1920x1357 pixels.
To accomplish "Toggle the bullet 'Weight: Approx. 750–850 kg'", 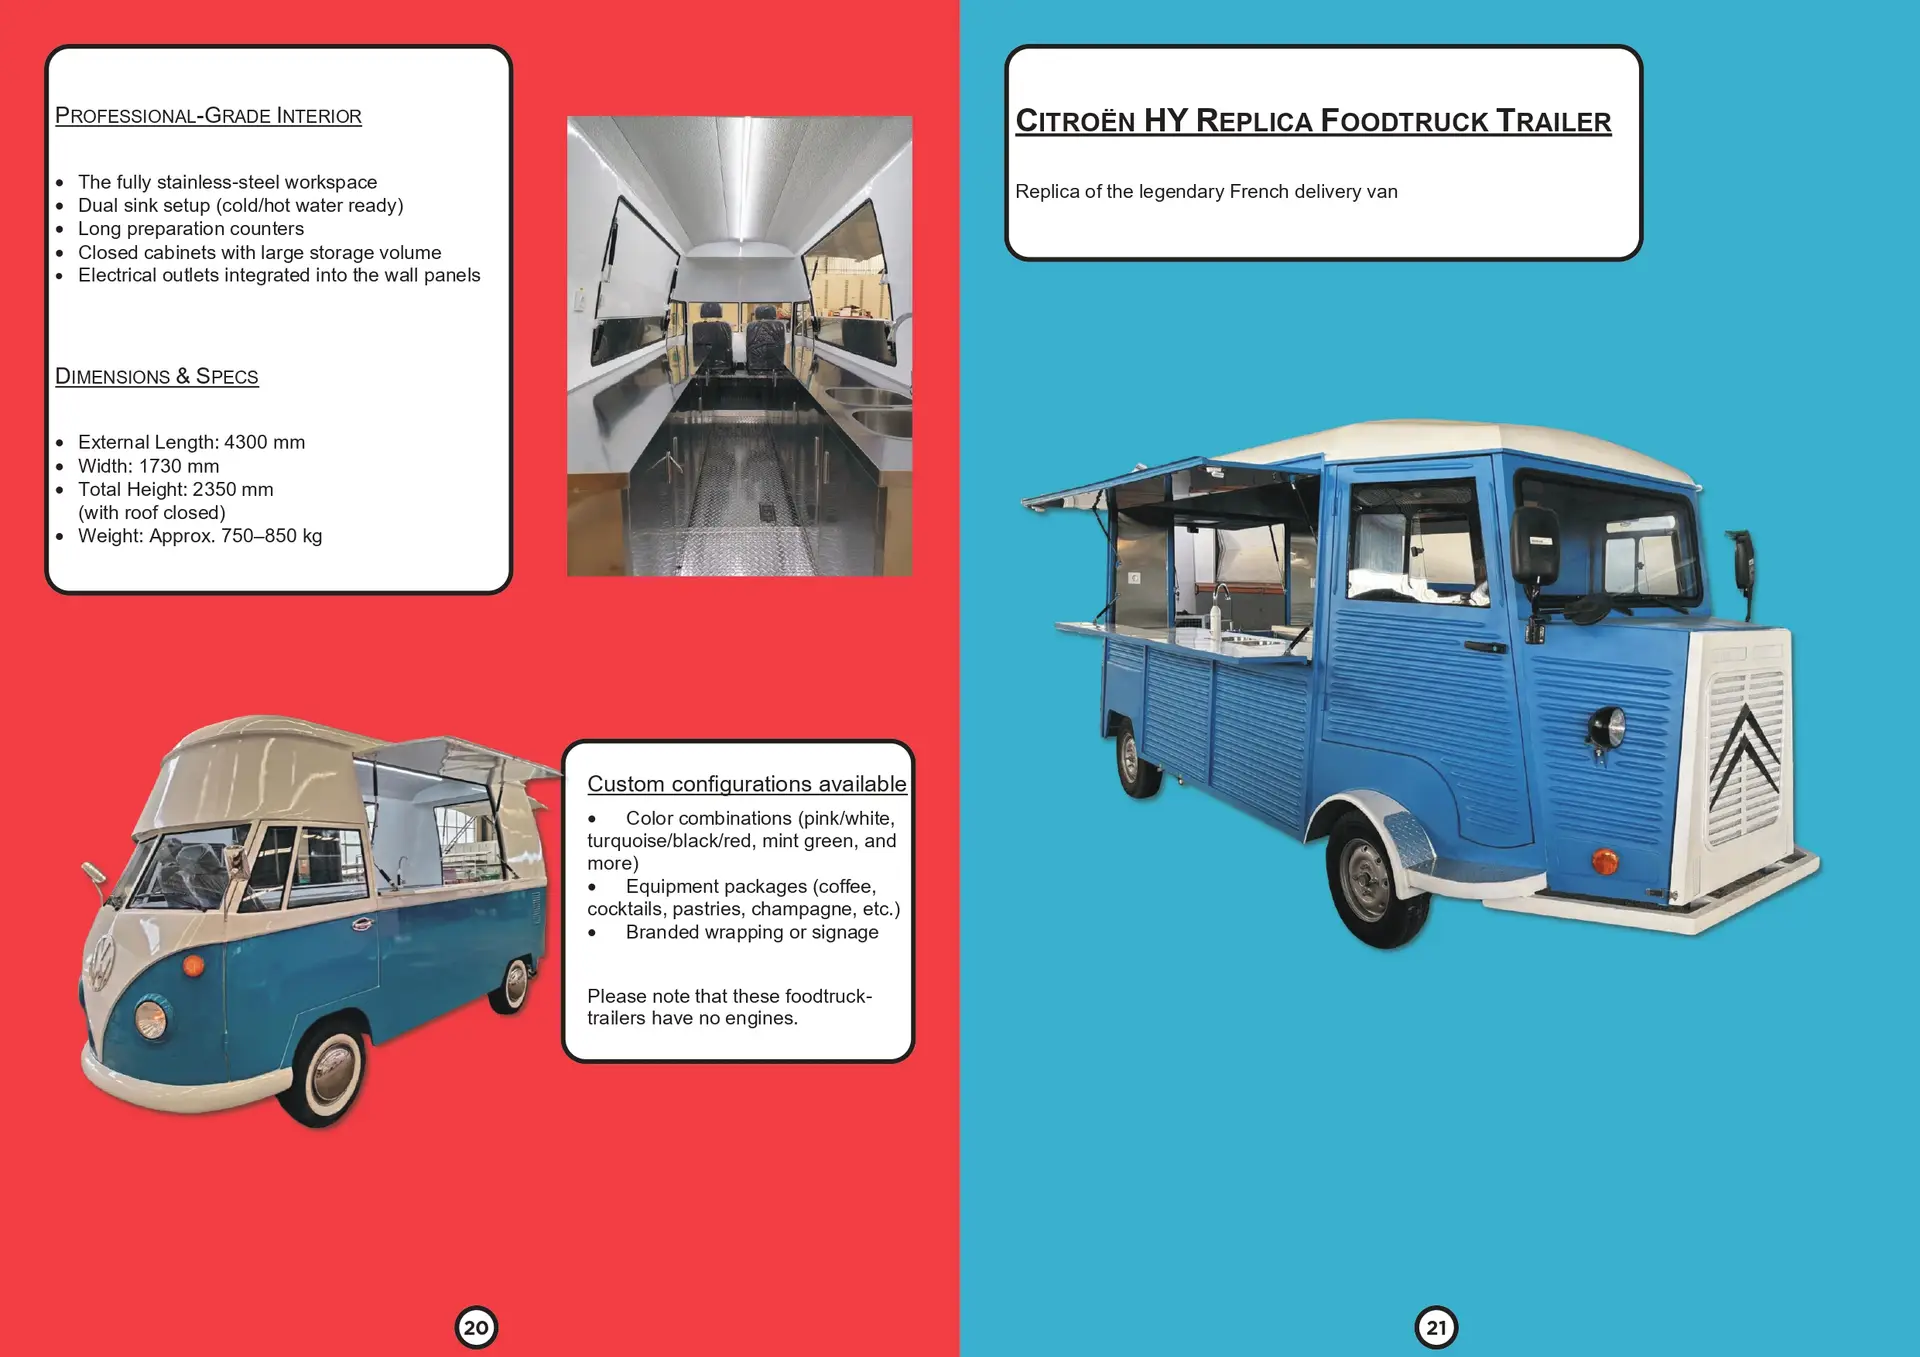I will 200,536.
